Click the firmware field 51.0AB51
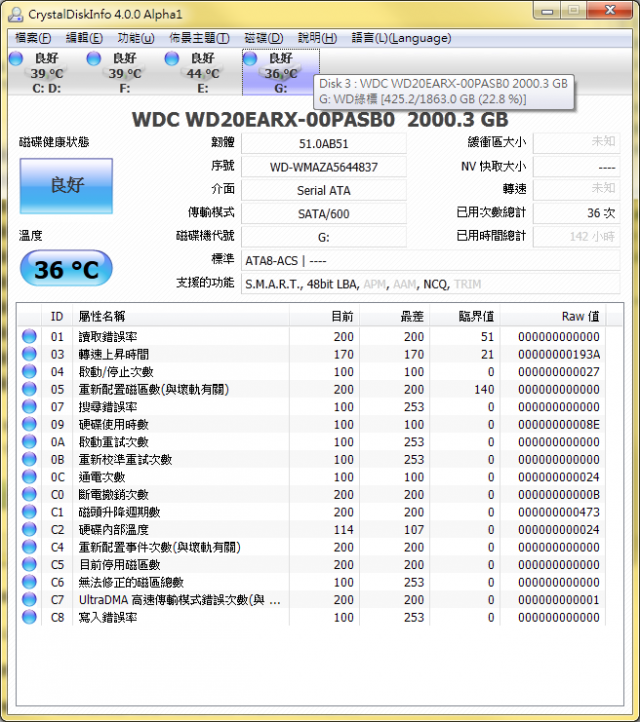 coord(324,143)
